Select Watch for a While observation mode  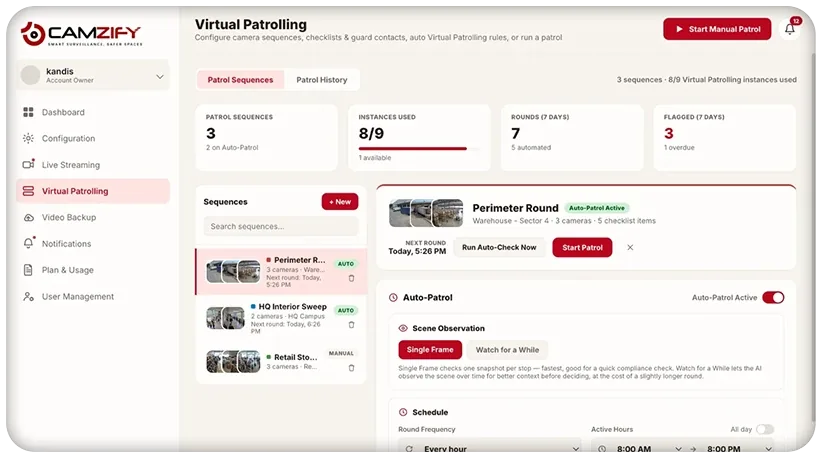pos(507,349)
